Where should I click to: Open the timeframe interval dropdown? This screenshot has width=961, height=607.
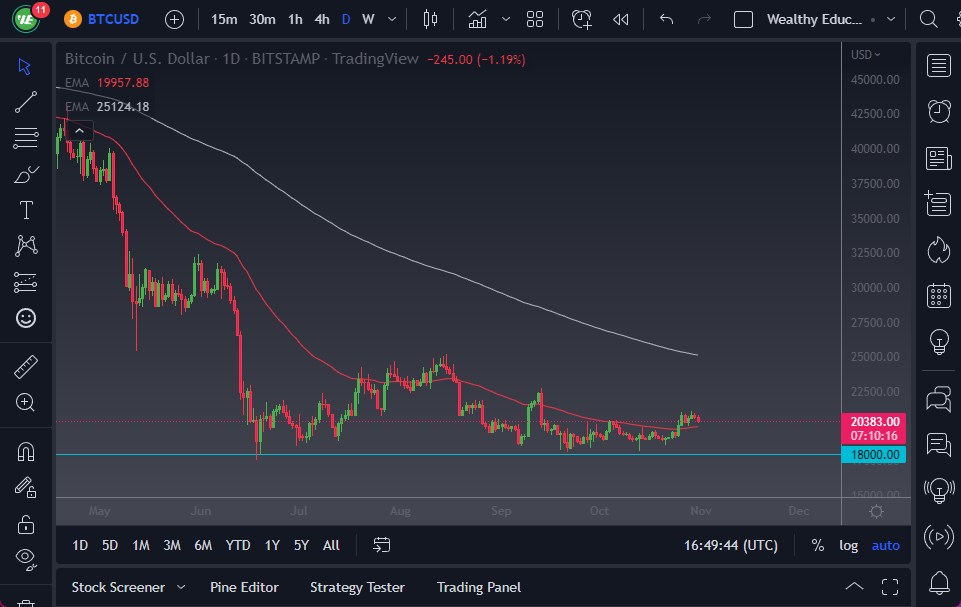[391, 18]
